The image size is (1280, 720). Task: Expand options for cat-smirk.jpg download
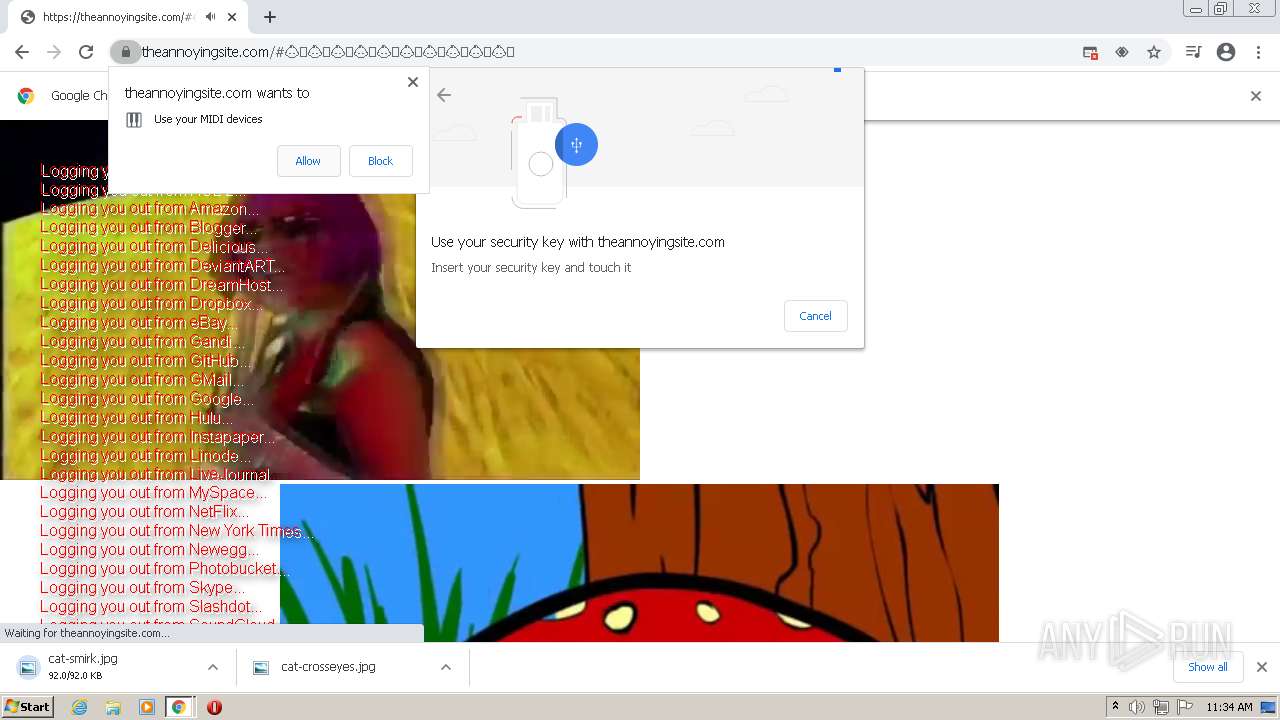pos(213,667)
